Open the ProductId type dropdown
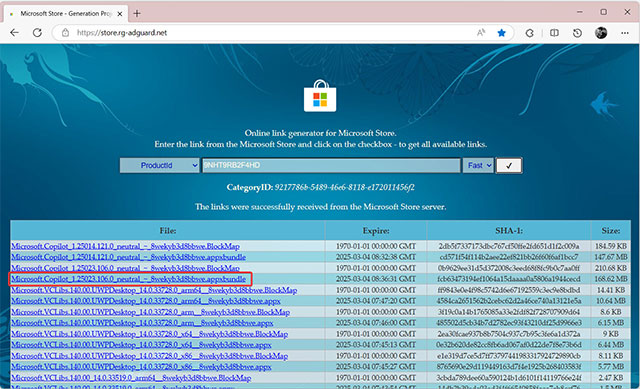 (159, 165)
